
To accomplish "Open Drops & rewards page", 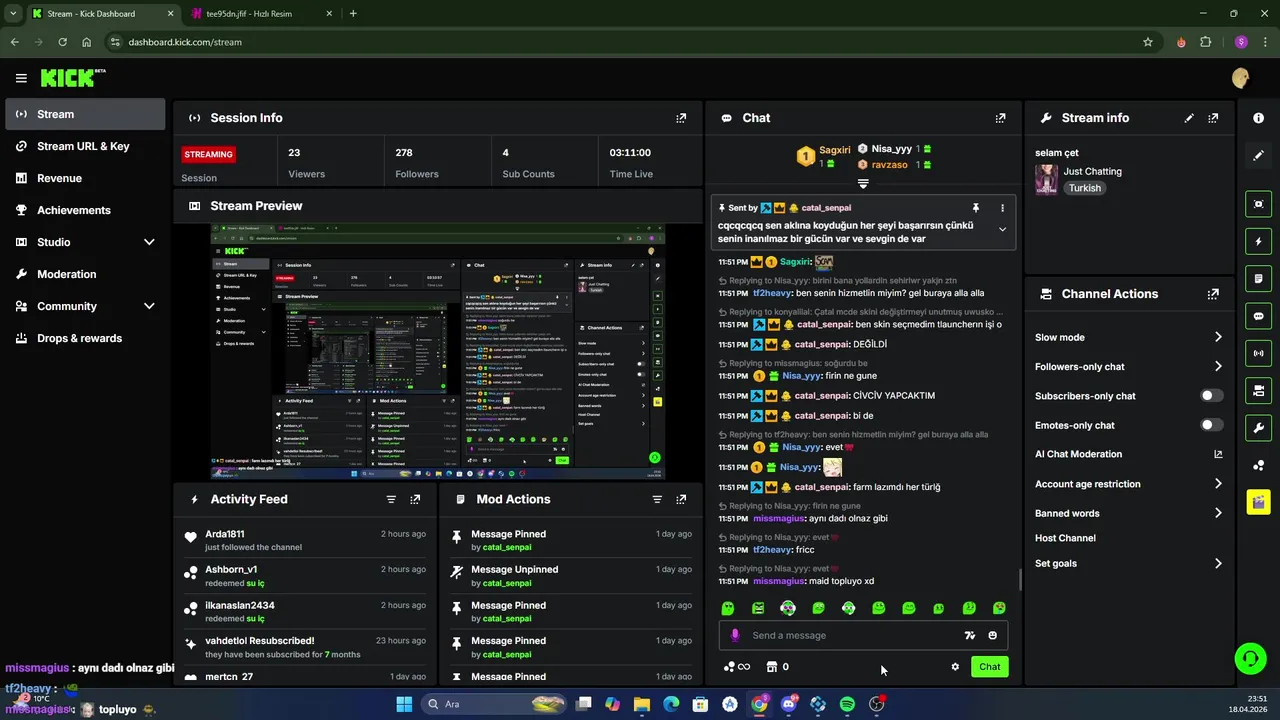I will coord(85,338).
